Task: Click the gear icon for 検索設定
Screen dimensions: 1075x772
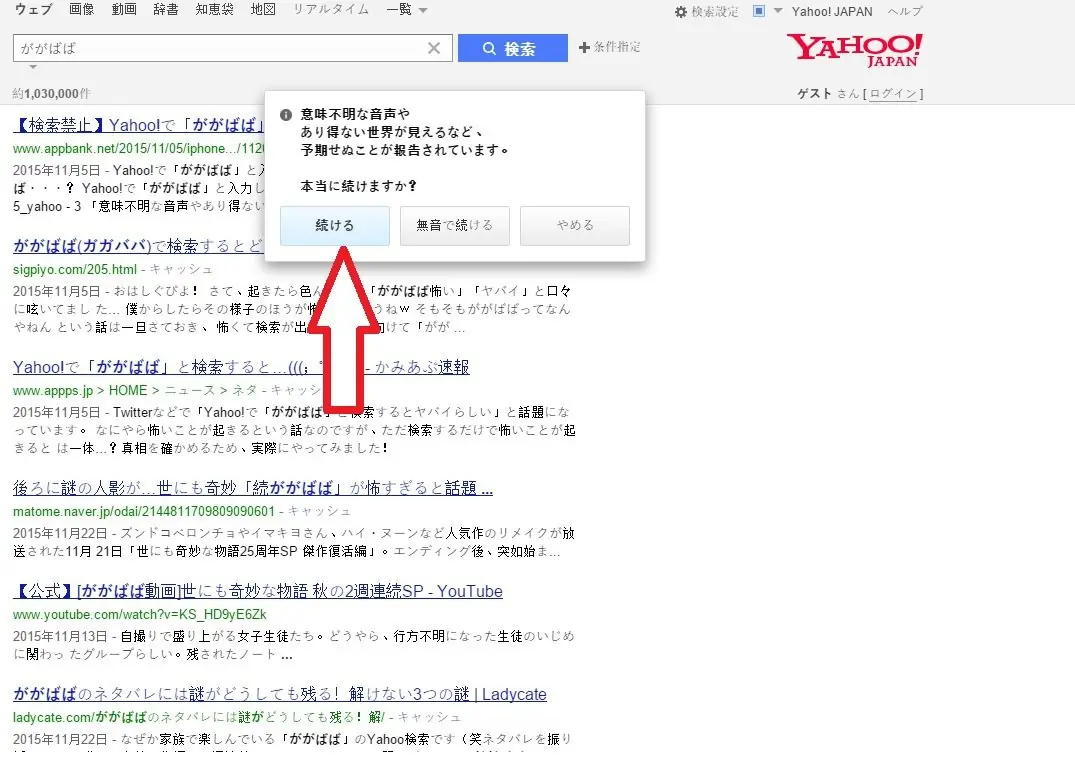Action: 681,12
